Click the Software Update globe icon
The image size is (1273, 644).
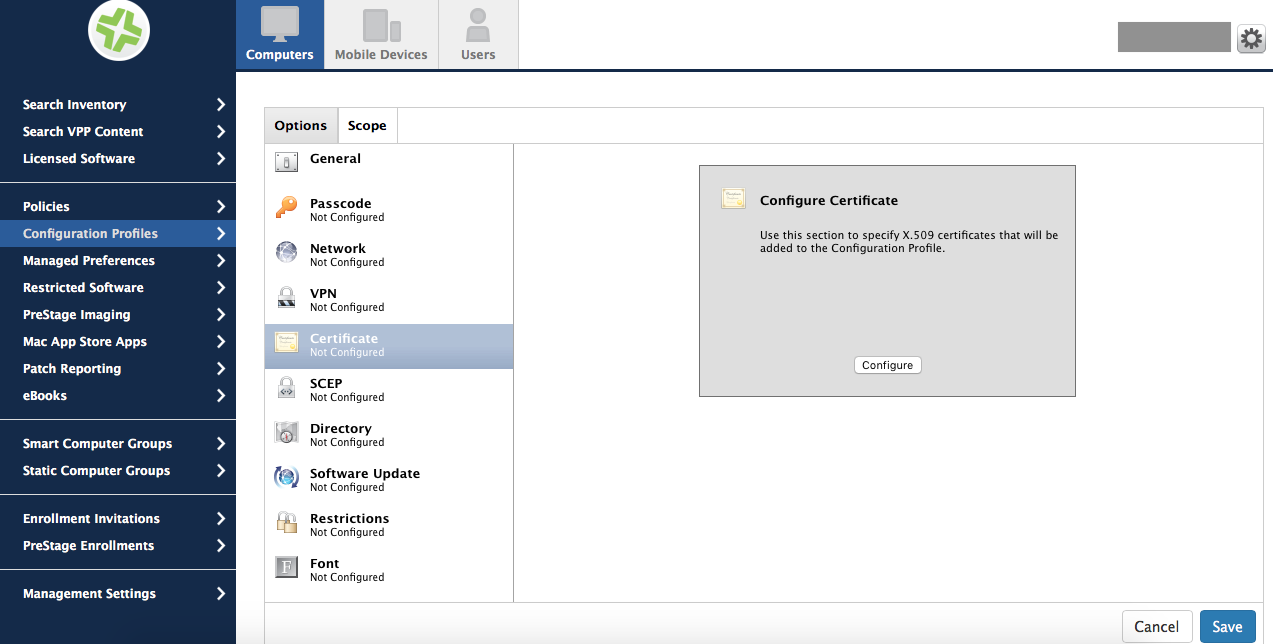click(x=287, y=477)
